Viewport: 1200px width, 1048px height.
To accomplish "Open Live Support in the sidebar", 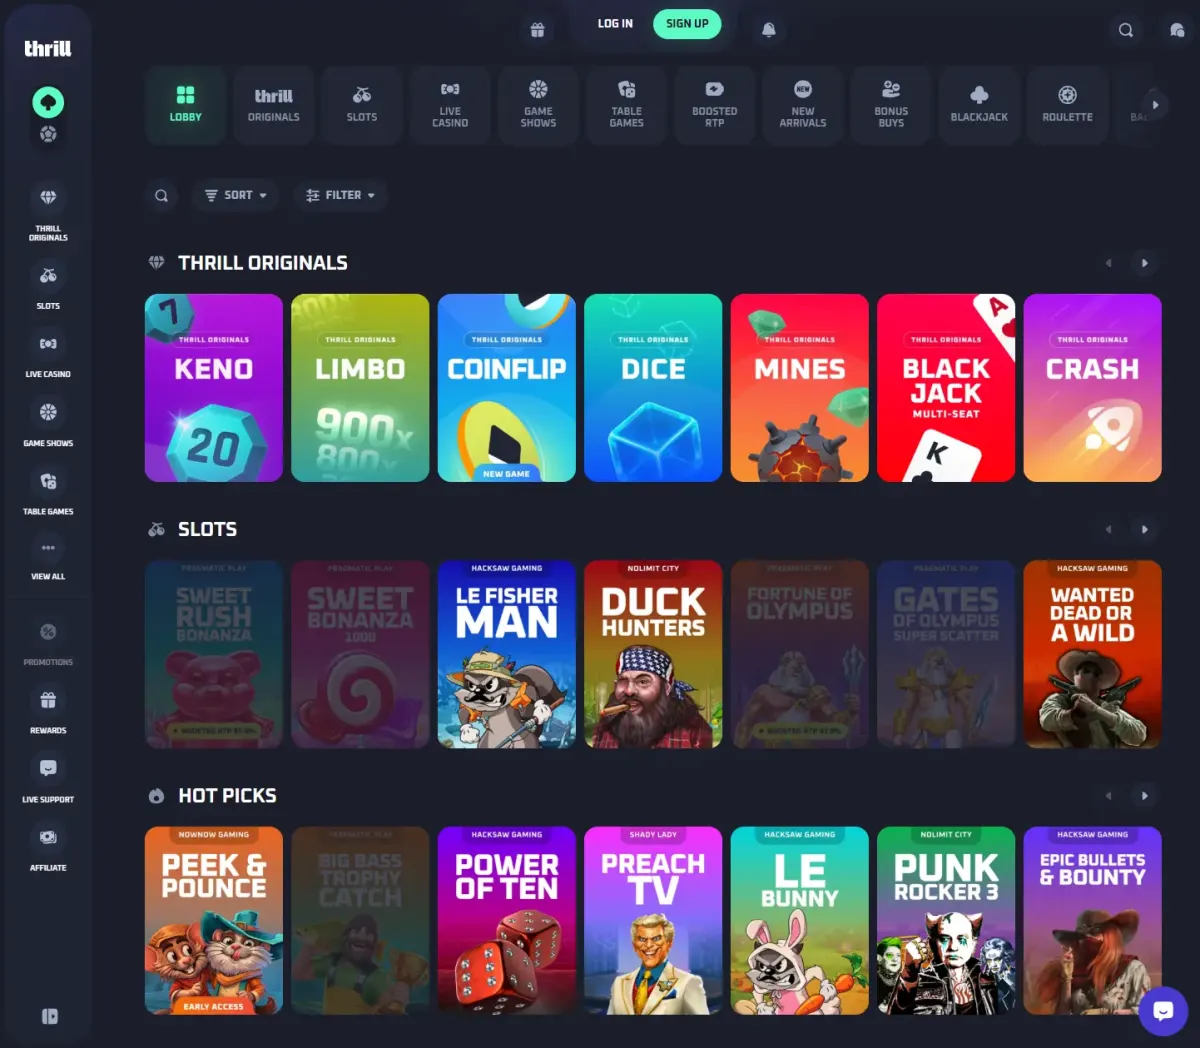I will pos(48,780).
